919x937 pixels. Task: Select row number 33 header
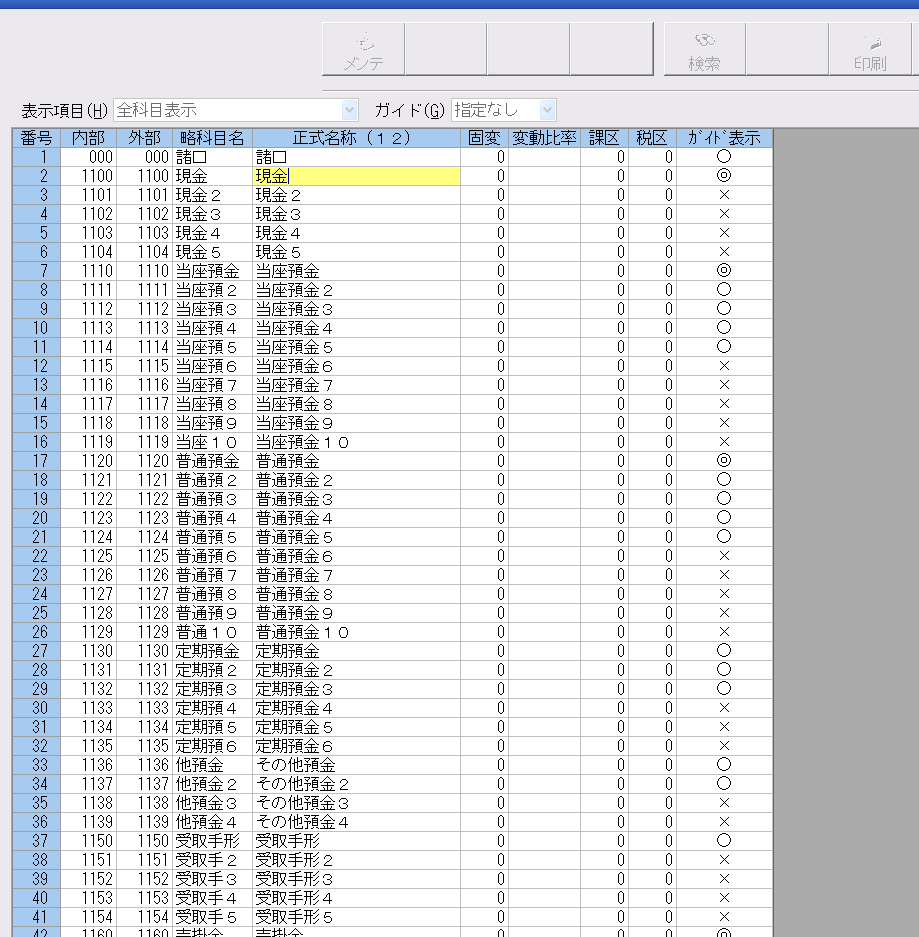coord(38,765)
